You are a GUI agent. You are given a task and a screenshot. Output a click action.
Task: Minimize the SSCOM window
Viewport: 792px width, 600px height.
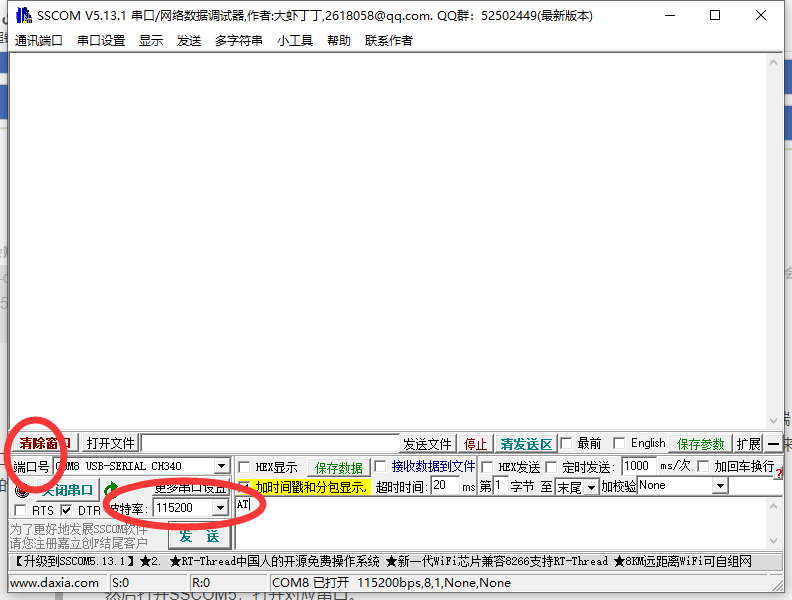point(670,16)
